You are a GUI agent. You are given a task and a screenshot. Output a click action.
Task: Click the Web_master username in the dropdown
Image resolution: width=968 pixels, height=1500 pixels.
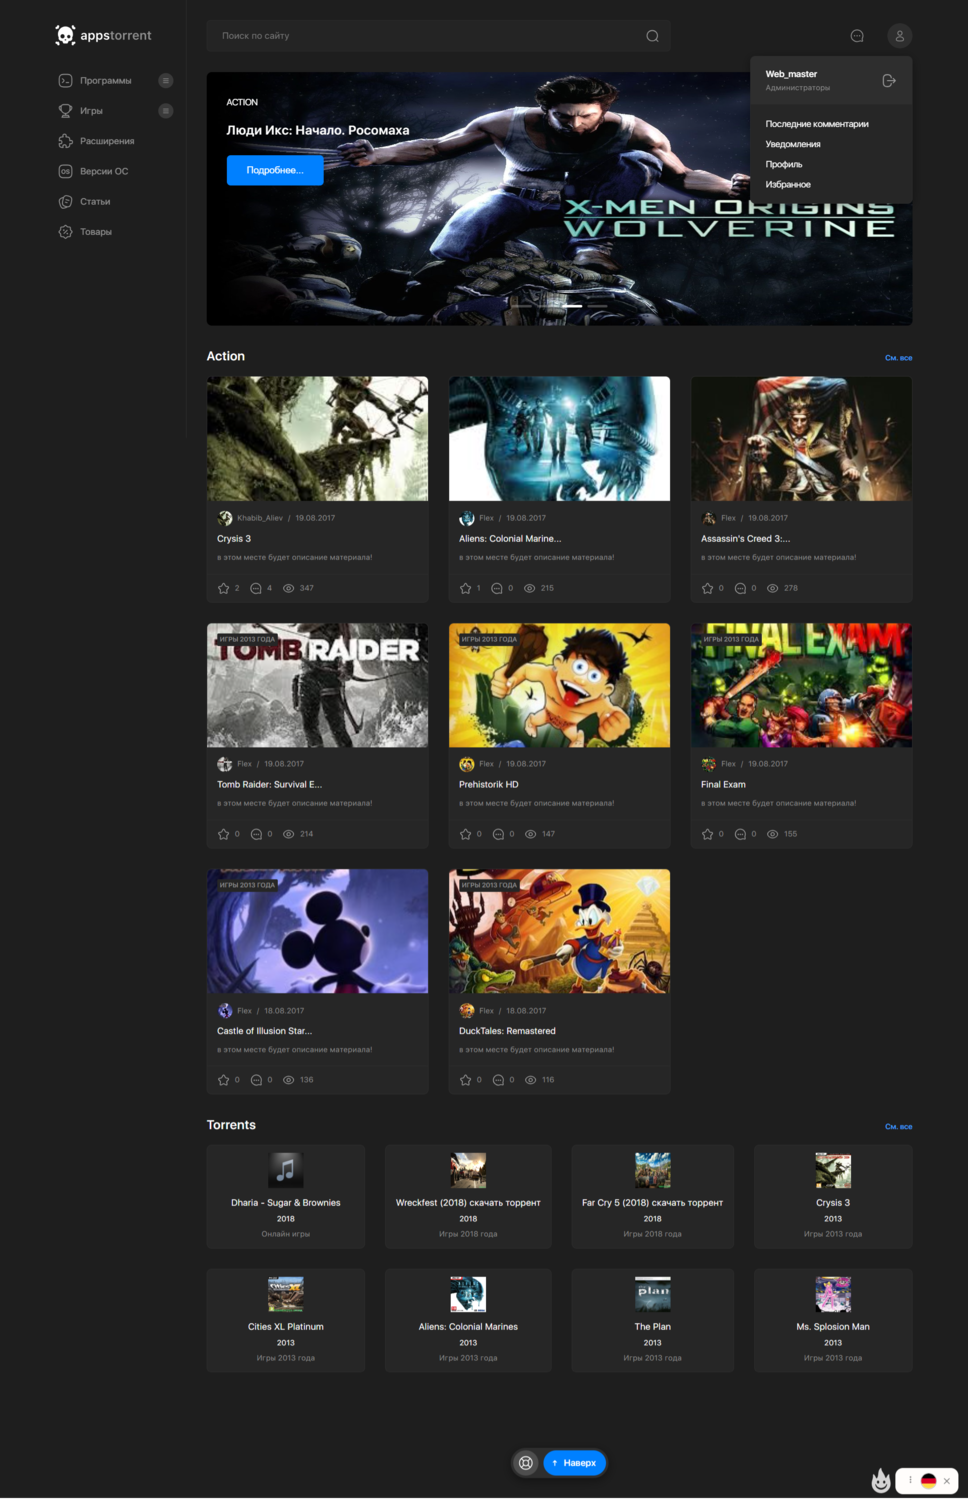pyautogui.click(x=791, y=74)
